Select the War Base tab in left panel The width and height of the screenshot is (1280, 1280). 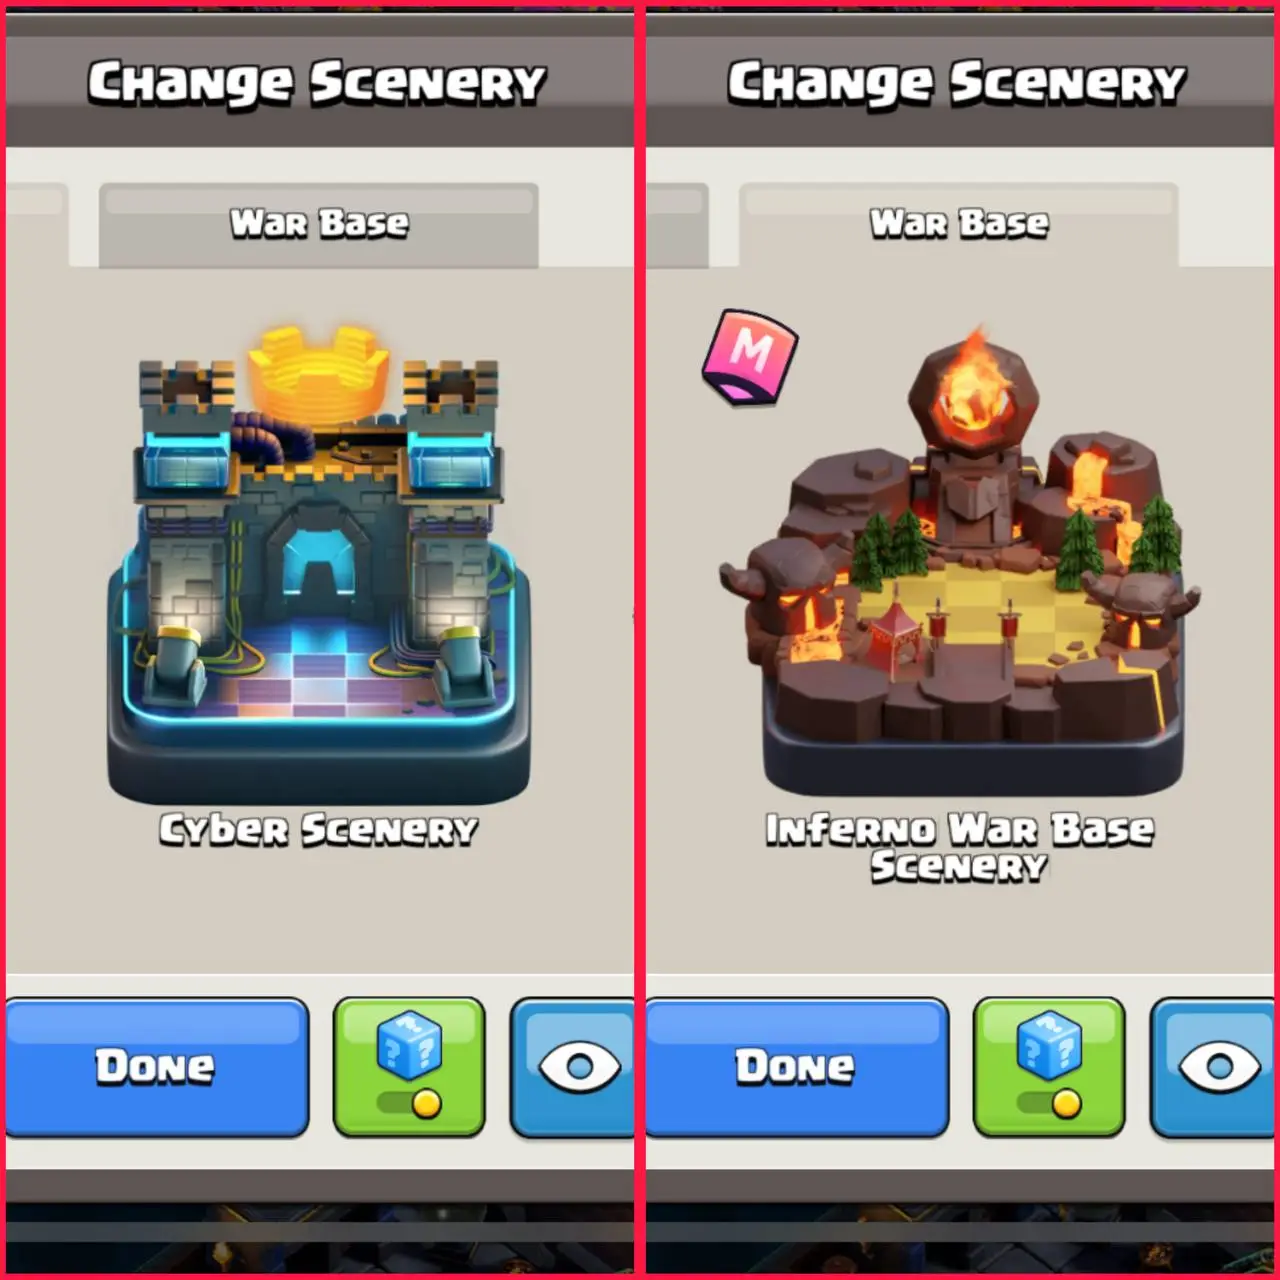coord(319,225)
